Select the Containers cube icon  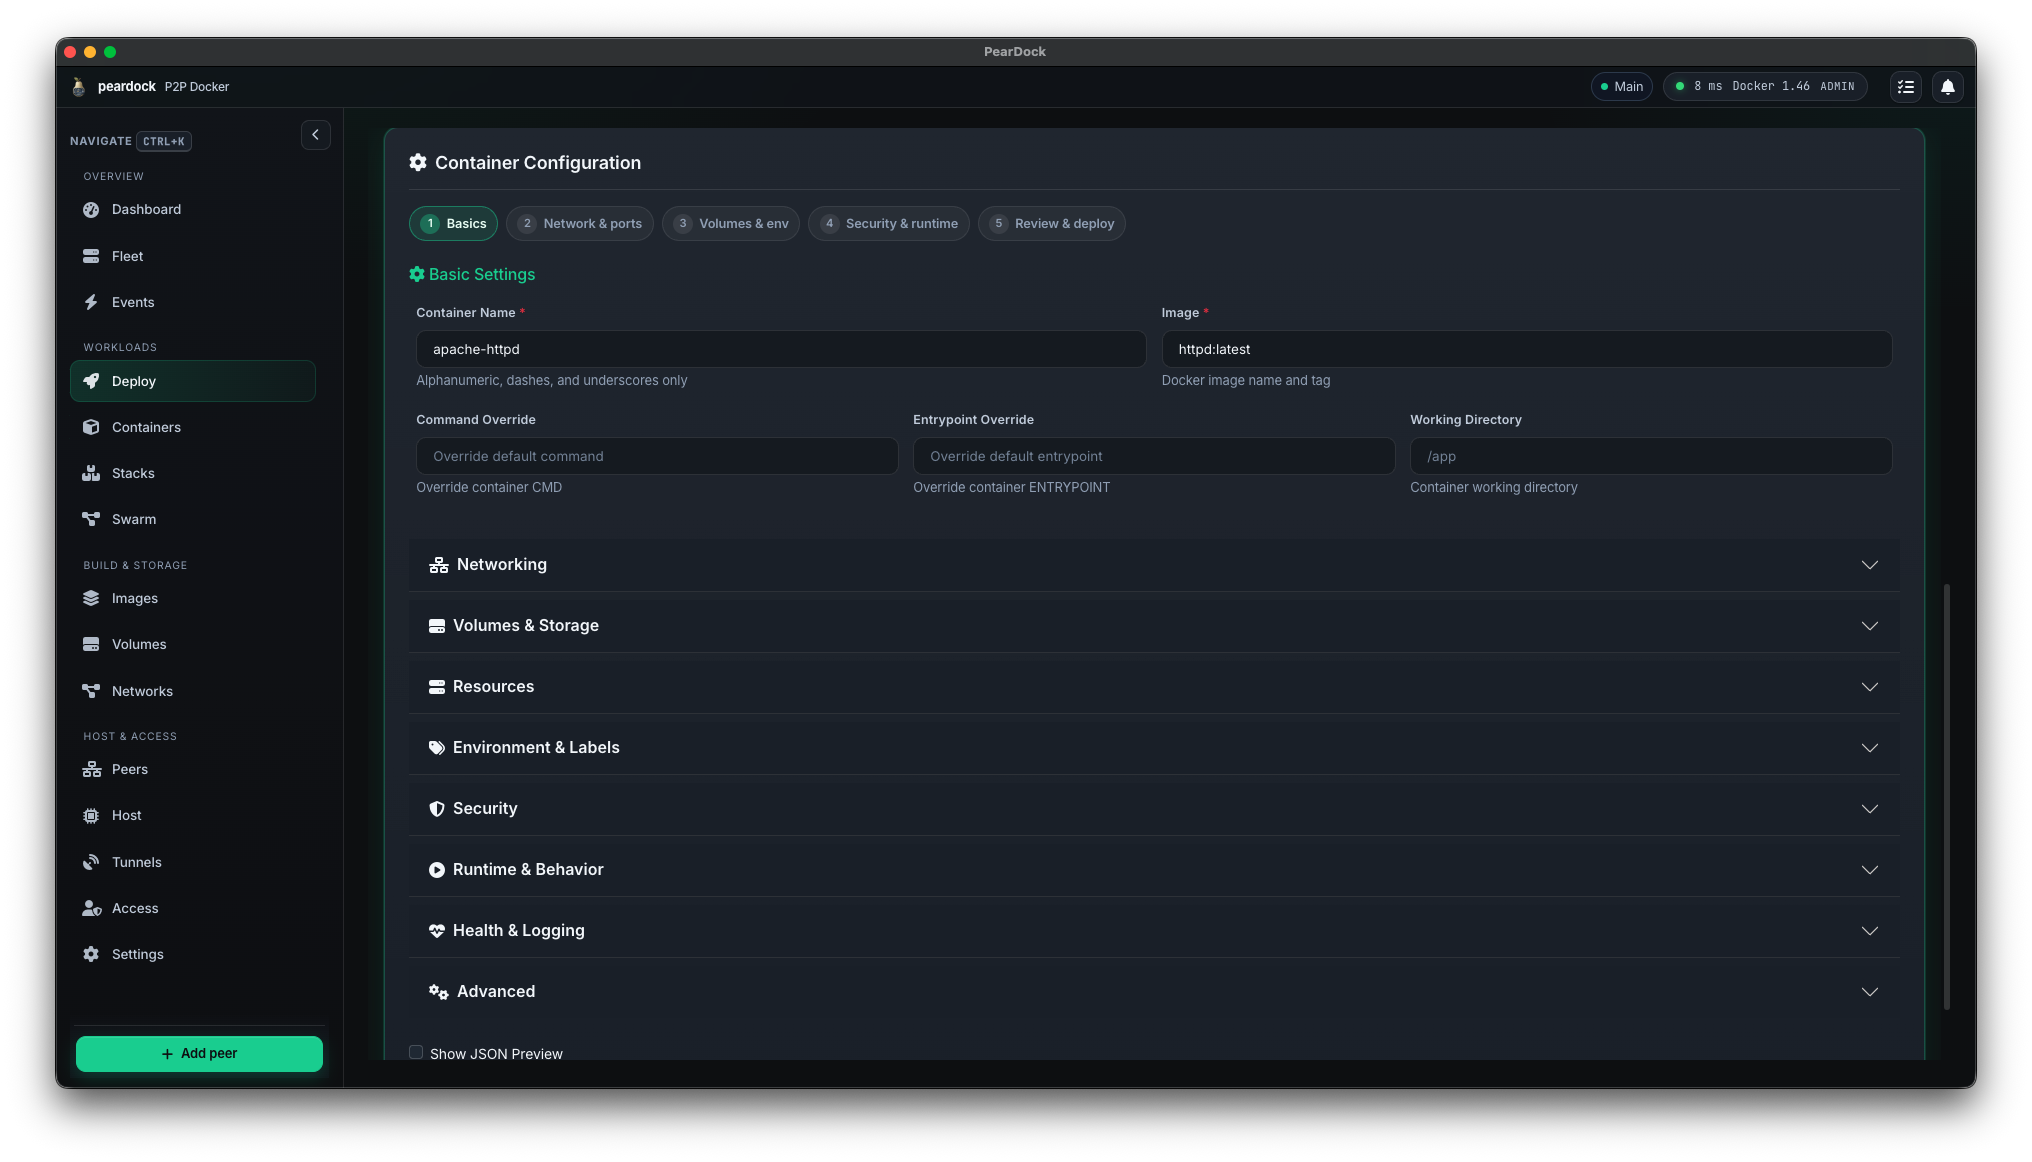coord(91,427)
